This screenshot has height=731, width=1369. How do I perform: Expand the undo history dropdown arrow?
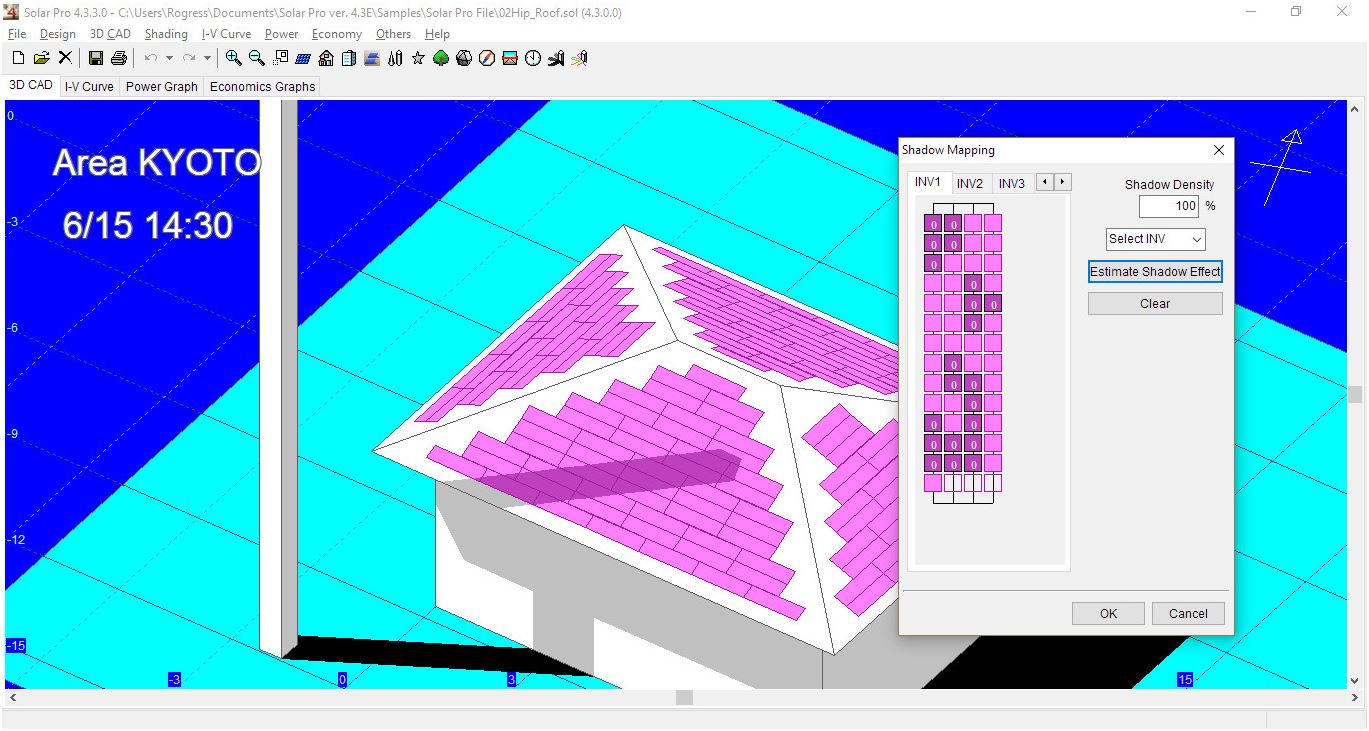tap(169, 58)
